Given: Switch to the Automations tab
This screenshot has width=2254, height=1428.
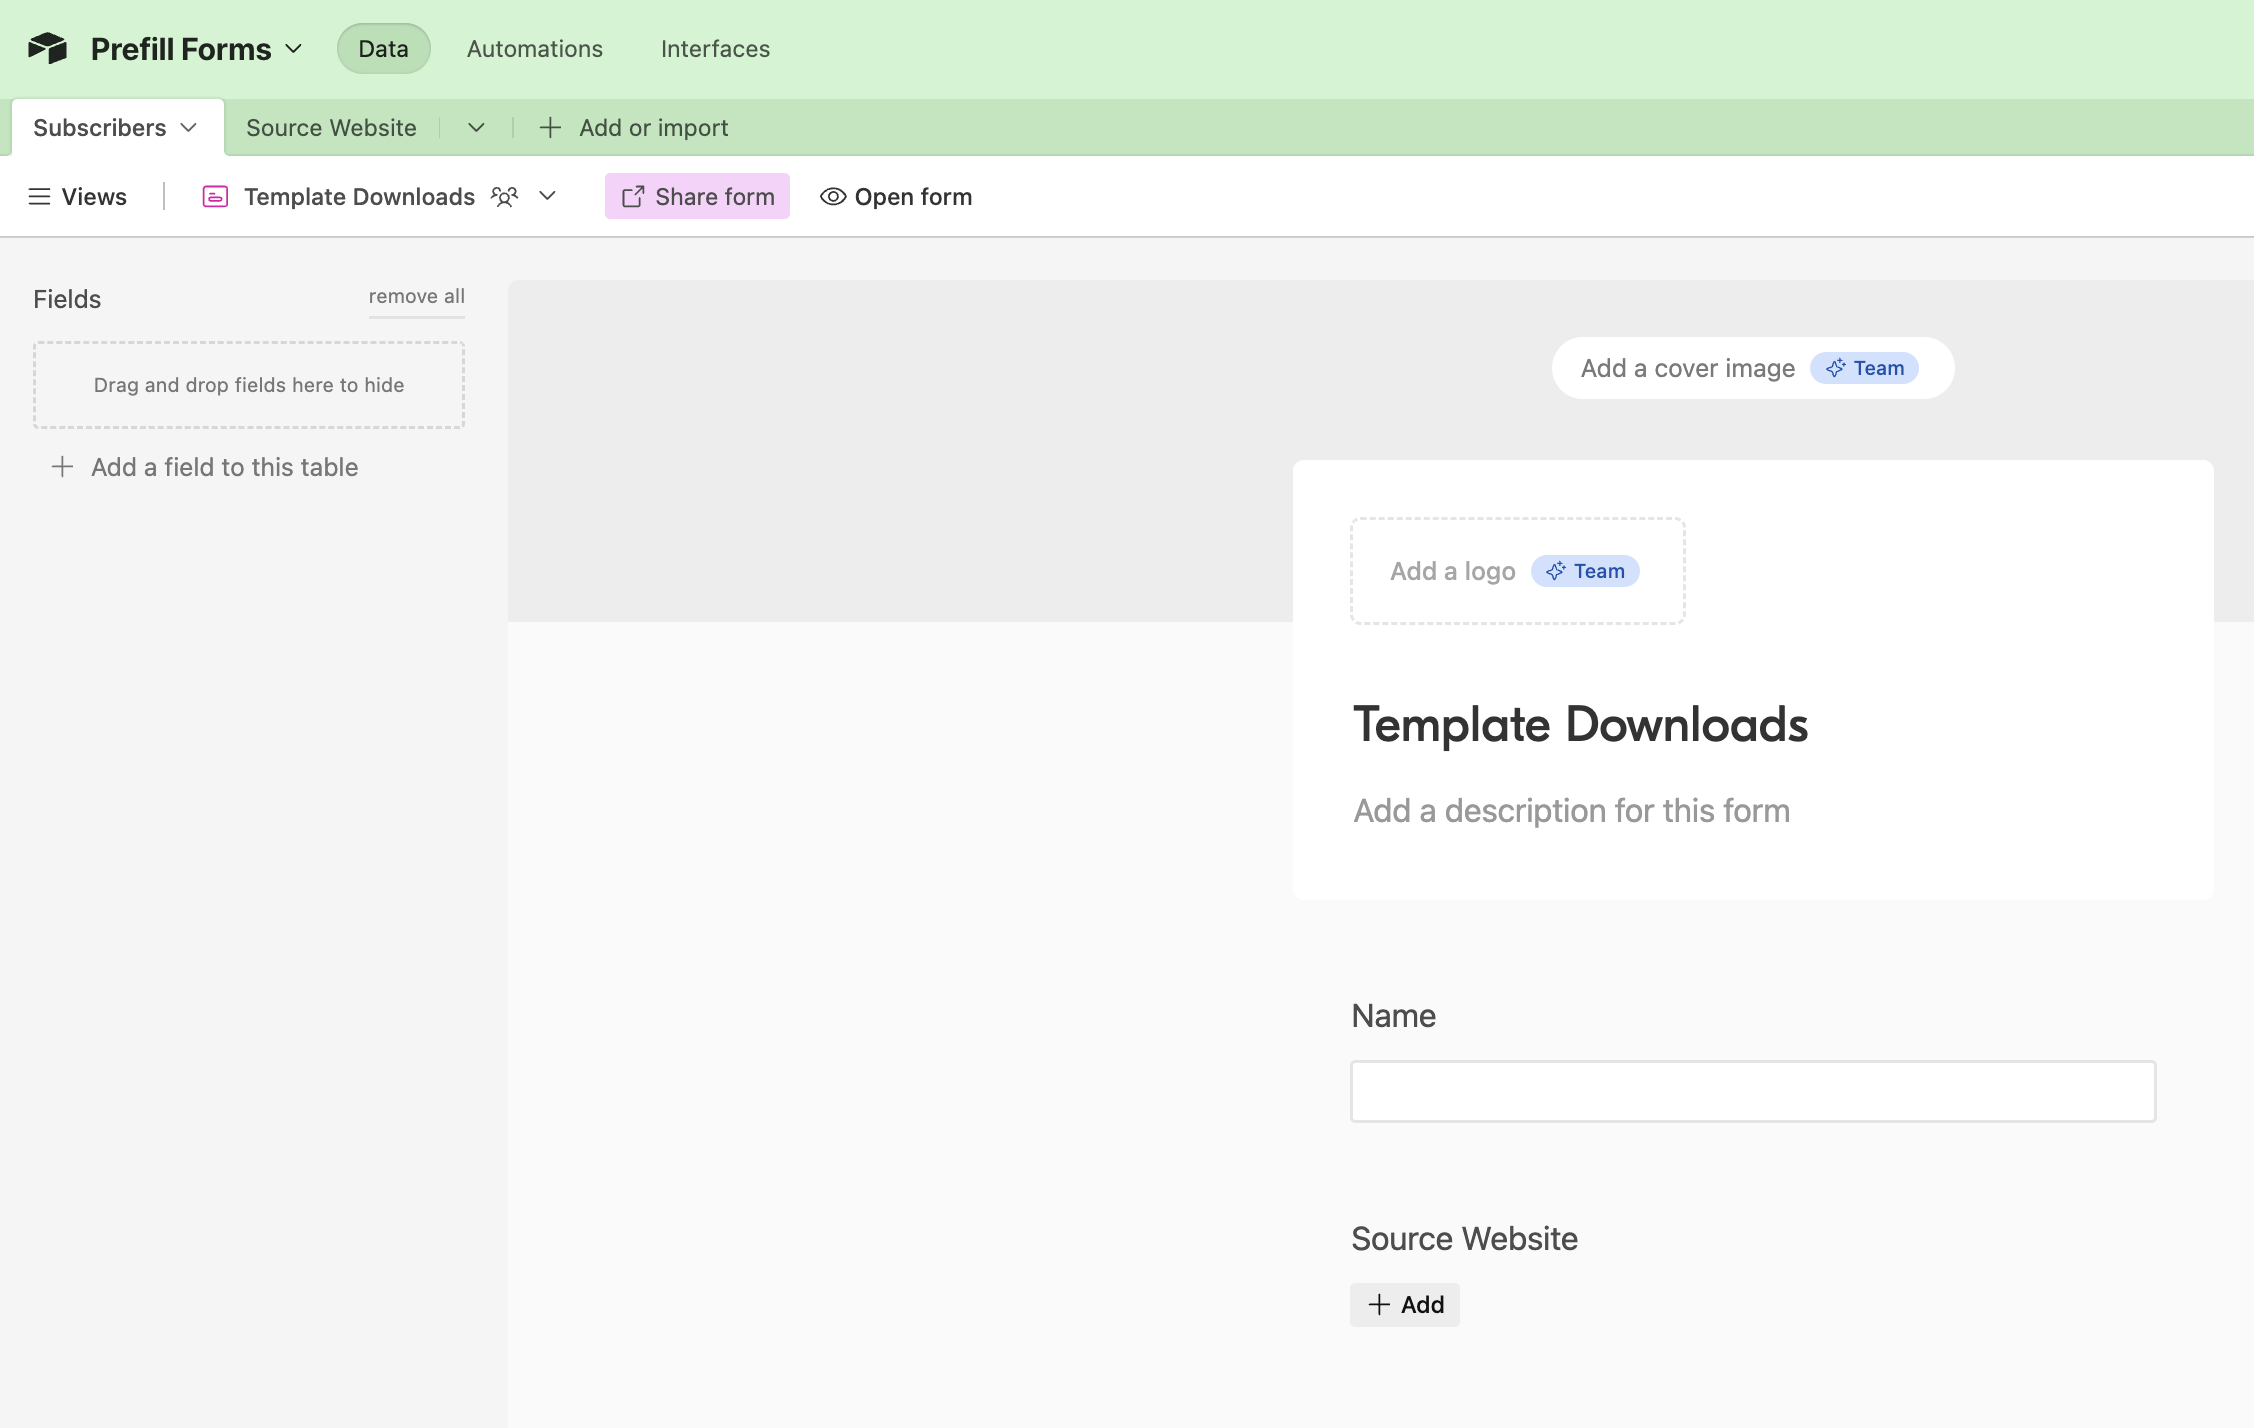Looking at the screenshot, I should [534, 49].
